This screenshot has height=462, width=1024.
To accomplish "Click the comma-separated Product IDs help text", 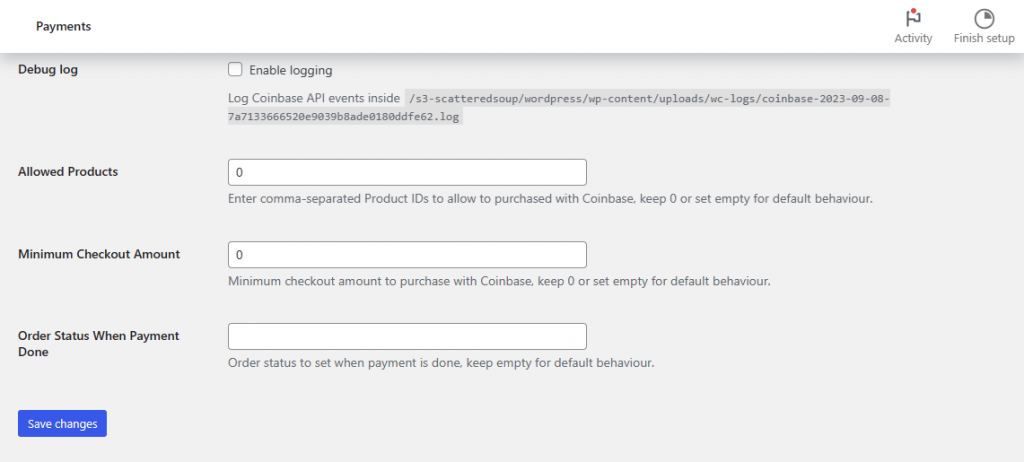I will coord(550,199).
